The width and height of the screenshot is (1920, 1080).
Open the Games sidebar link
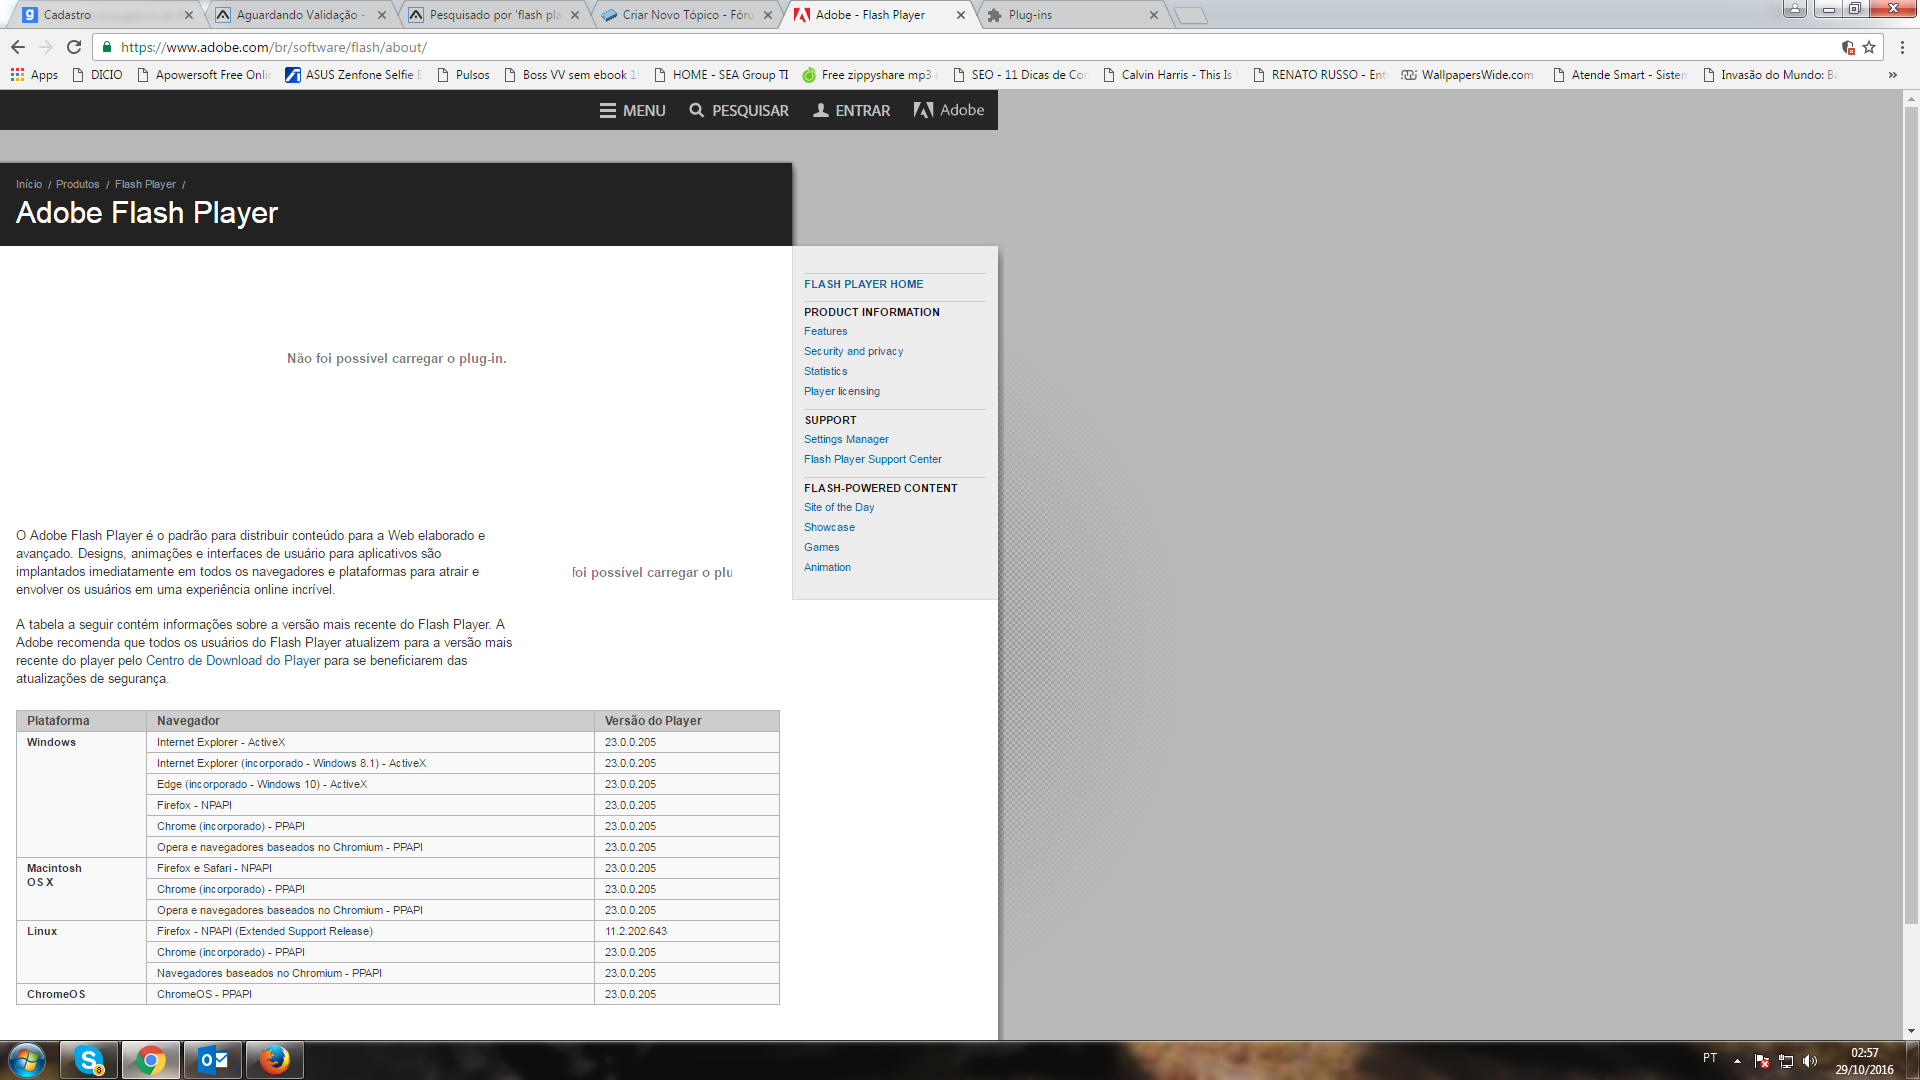click(x=821, y=547)
